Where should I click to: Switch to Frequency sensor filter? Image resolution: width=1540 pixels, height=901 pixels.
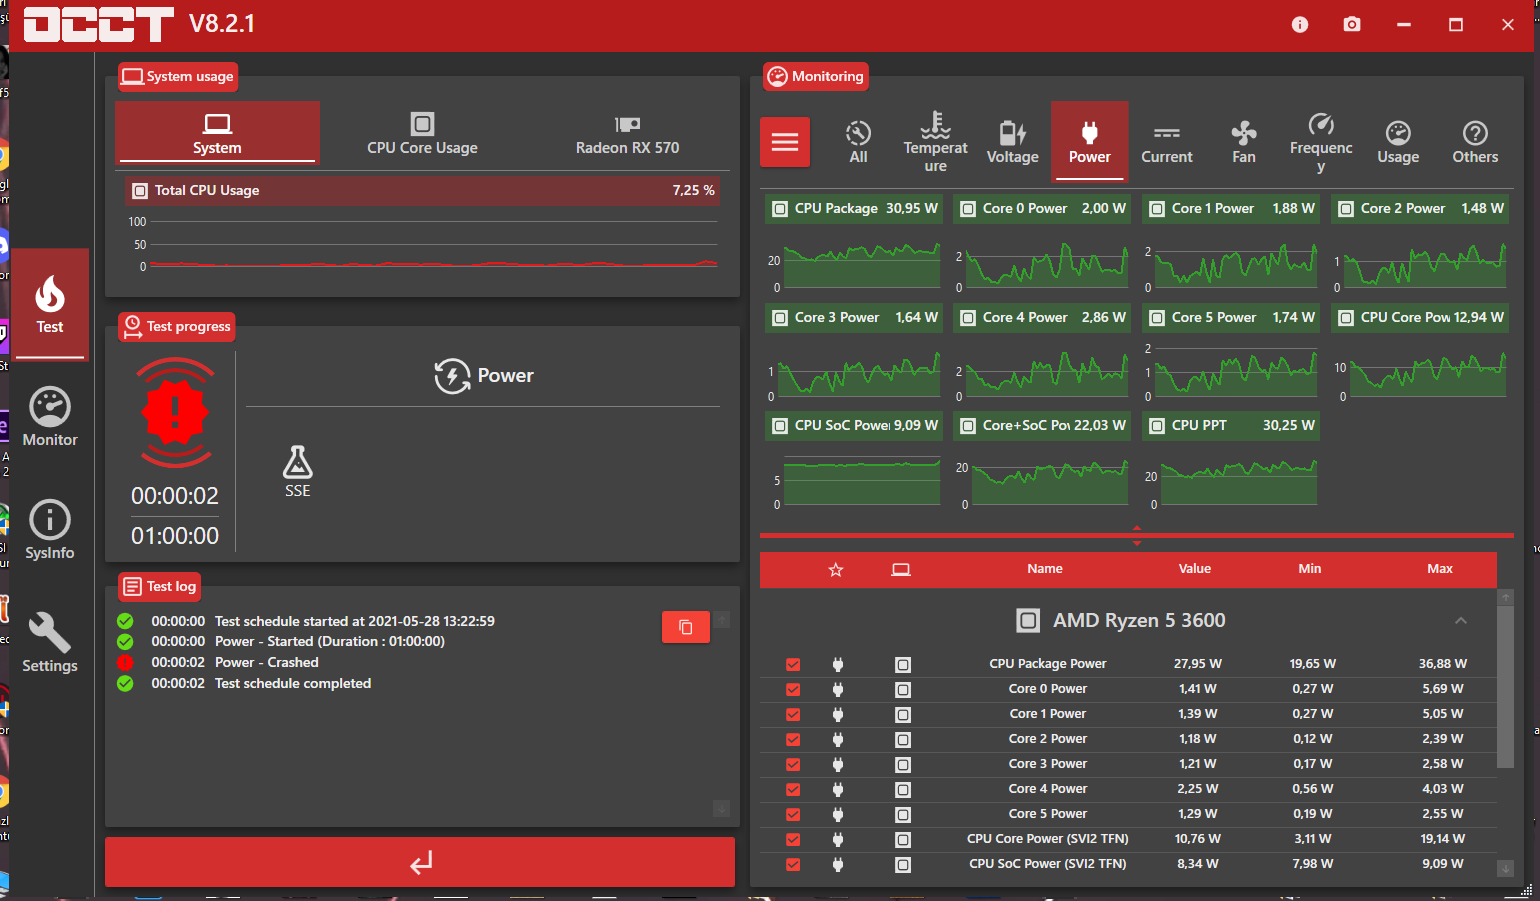(1321, 142)
